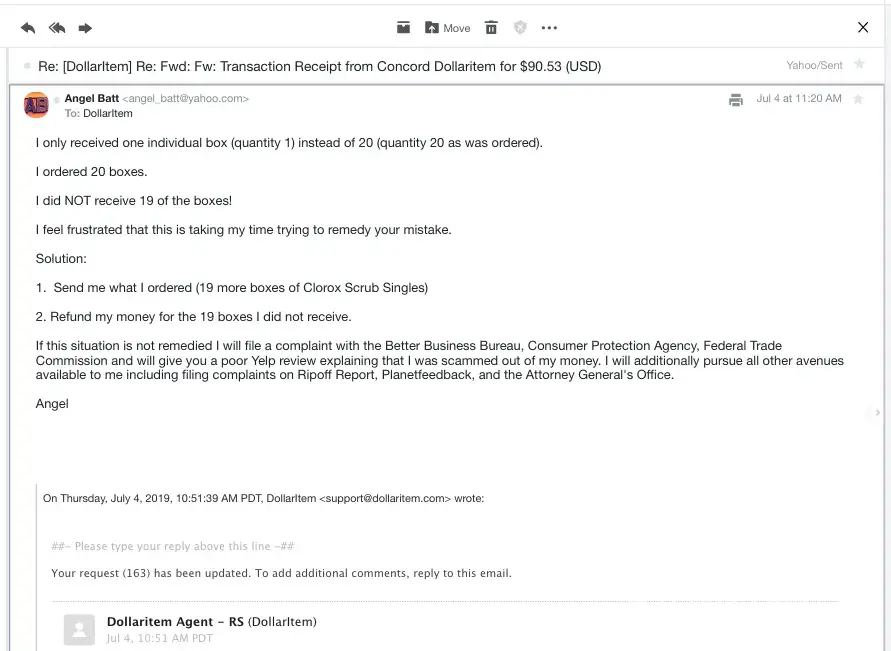Print the message using printer icon
This screenshot has height=651, width=891.
[736, 100]
